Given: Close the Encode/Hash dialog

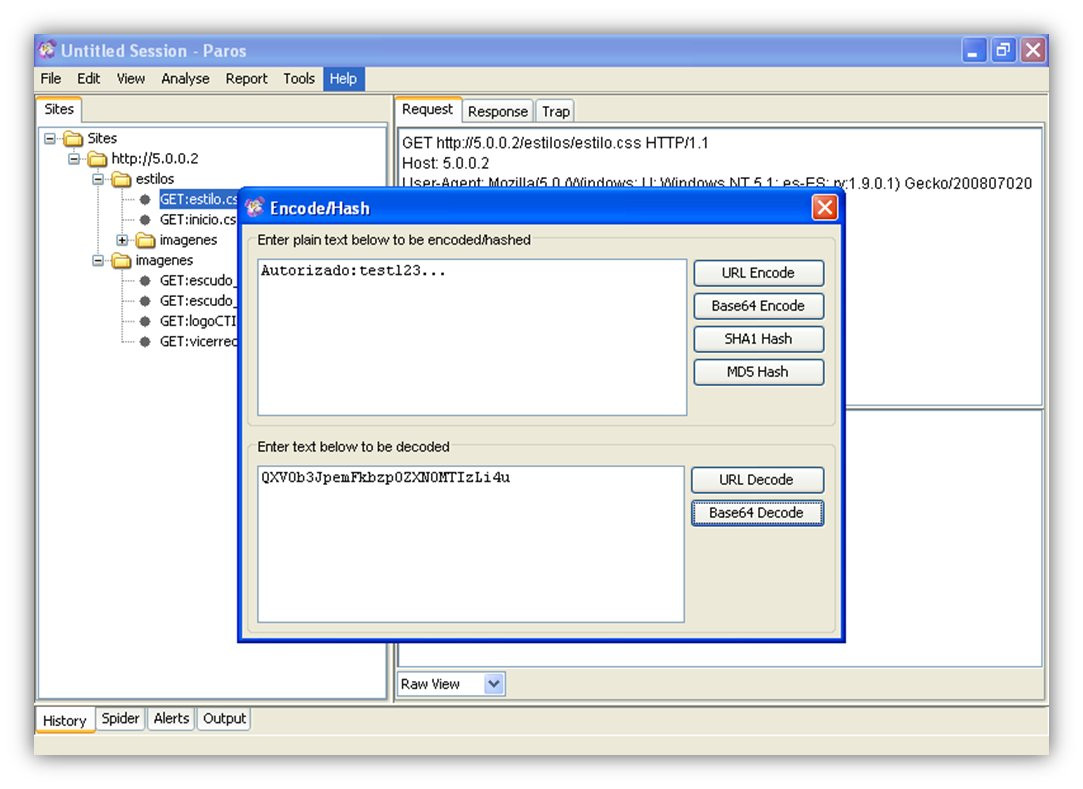Looking at the screenshot, I should coord(825,207).
